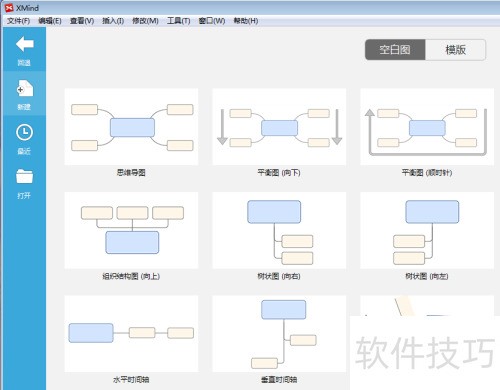The image size is (500, 390).
Task: Choose the 组织结构图 (向上) thumbnail
Action: (x=131, y=230)
